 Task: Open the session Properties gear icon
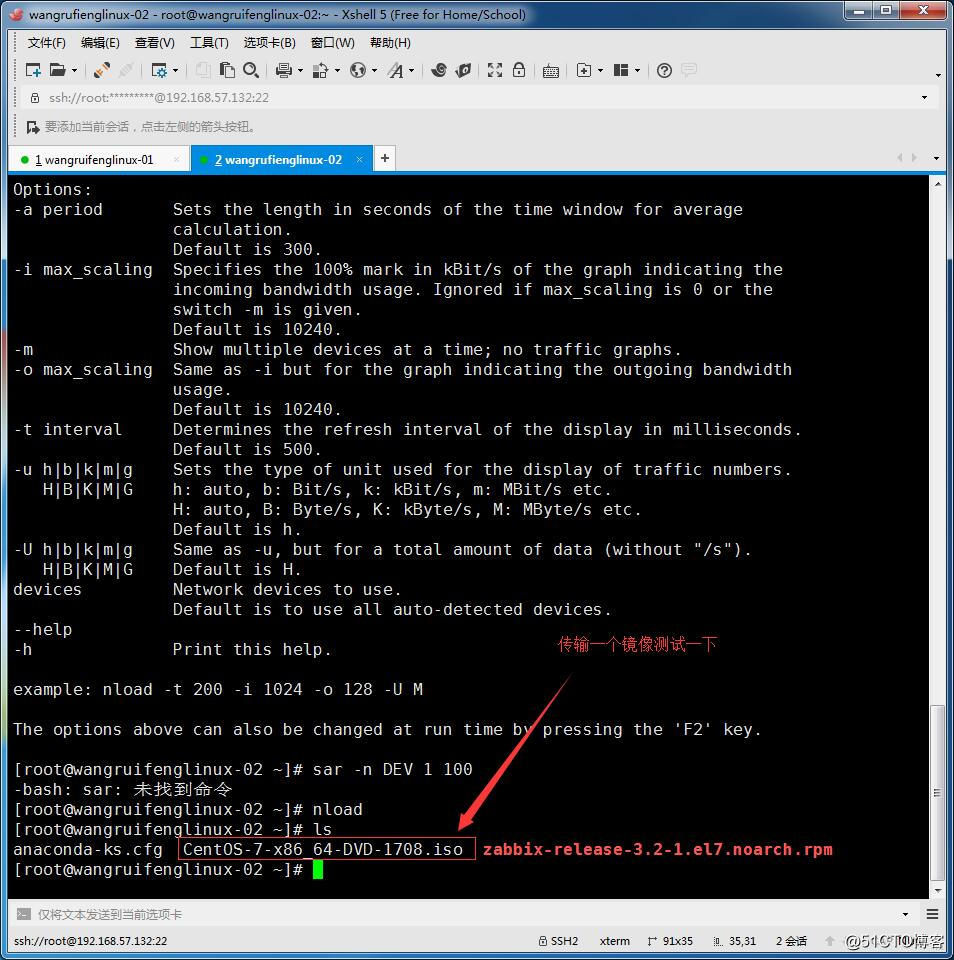click(x=159, y=70)
